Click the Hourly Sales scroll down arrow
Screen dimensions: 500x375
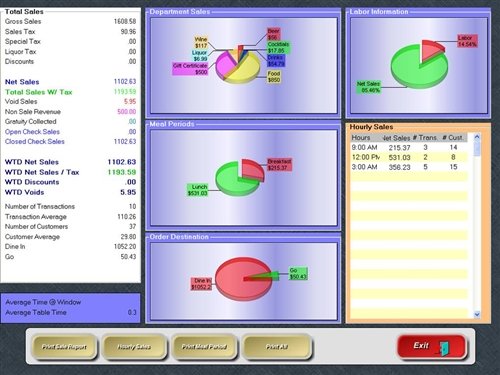click(477, 314)
